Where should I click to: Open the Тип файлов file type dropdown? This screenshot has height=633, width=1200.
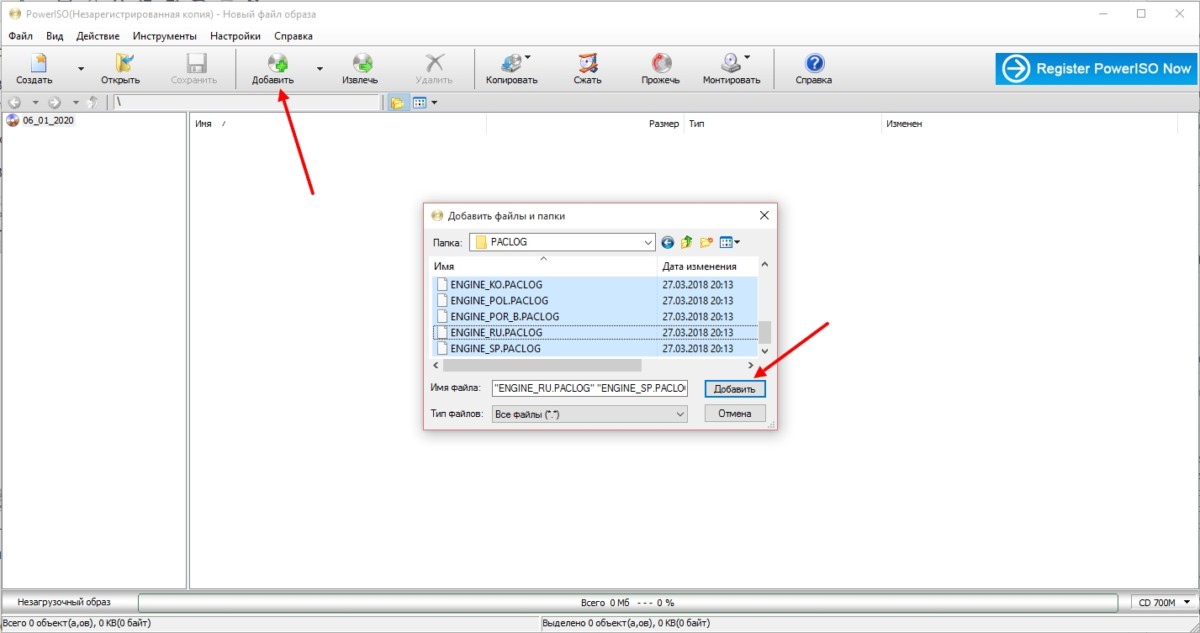679,414
